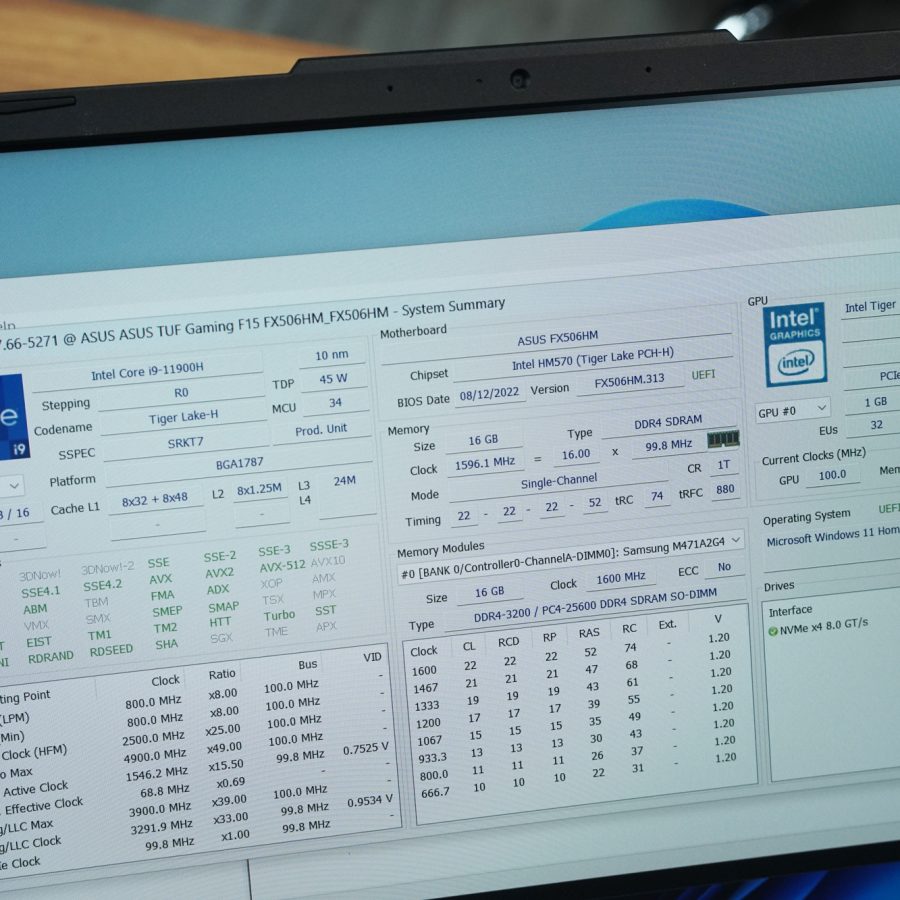Image resolution: width=900 pixels, height=900 pixels.
Task: Click the MCU value 34
Action: [335, 403]
